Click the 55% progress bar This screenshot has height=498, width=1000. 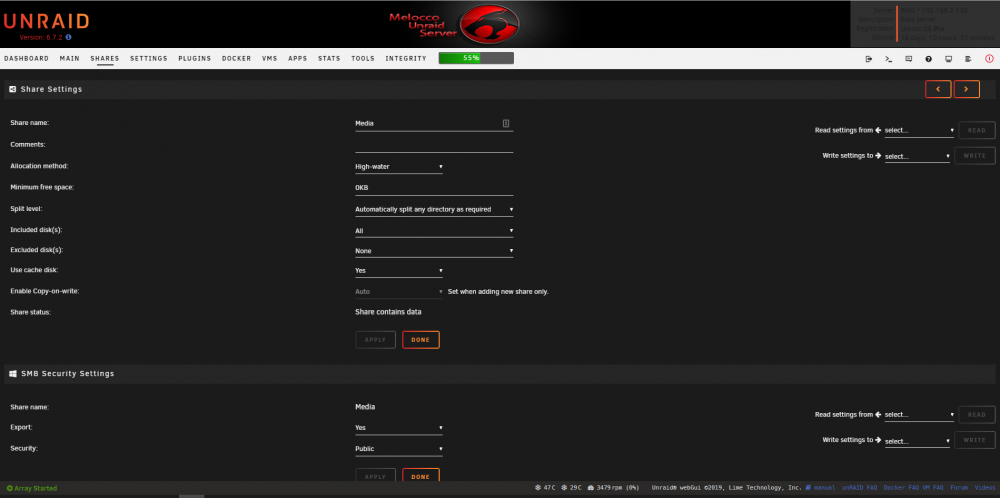(x=476, y=58)
